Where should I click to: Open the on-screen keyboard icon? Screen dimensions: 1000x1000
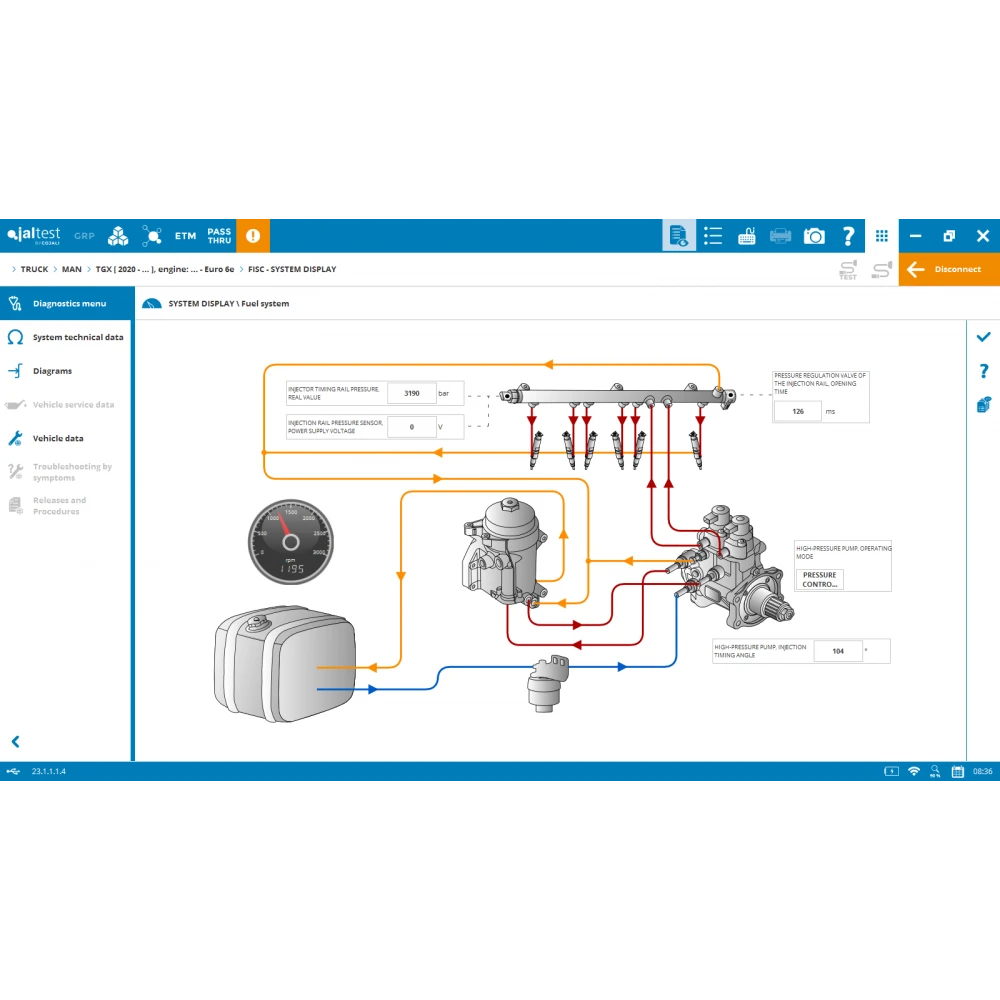coord(747,236)
